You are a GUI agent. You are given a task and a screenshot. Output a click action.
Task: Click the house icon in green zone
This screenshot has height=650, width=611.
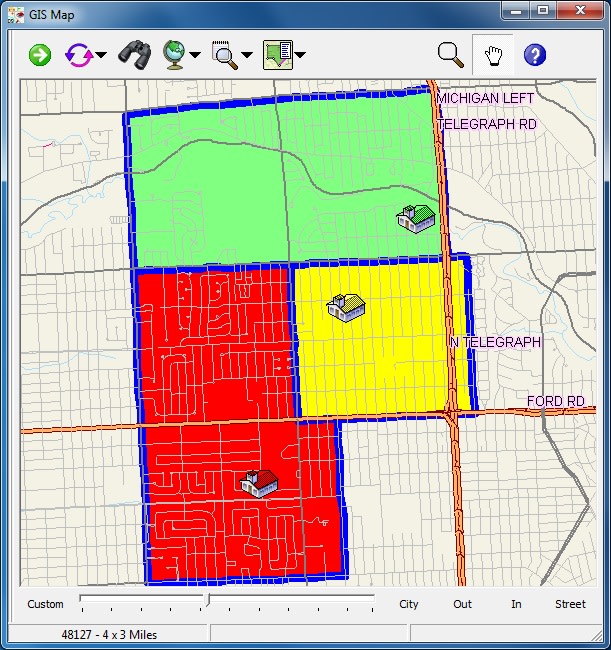click(x=415, y=218)
